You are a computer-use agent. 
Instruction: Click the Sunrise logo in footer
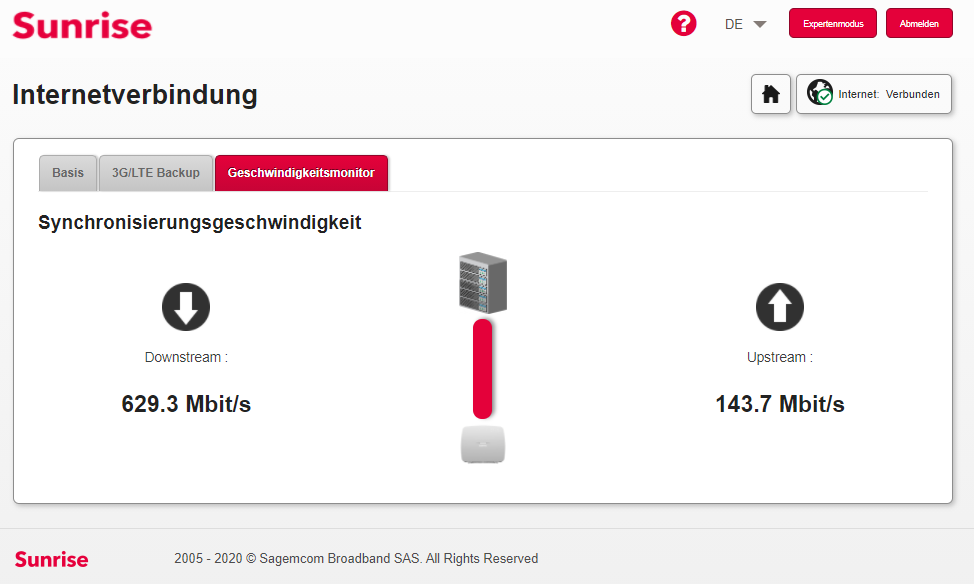click(x=52, y=559)
